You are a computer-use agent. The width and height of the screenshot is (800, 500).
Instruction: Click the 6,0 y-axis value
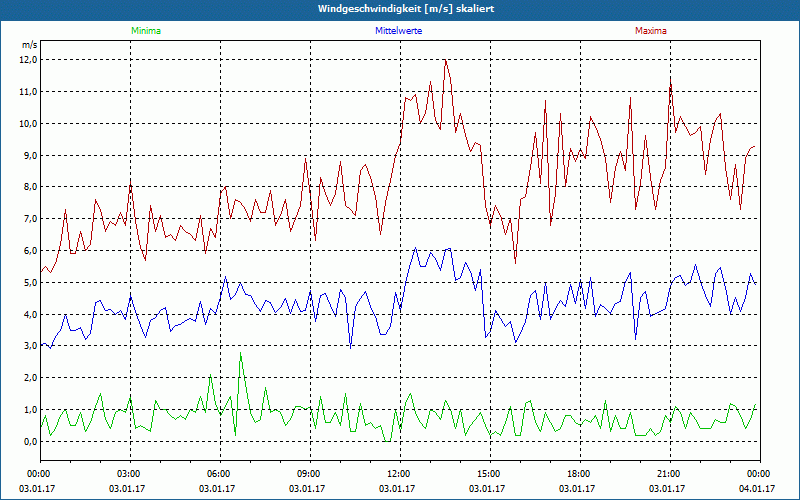30,251
